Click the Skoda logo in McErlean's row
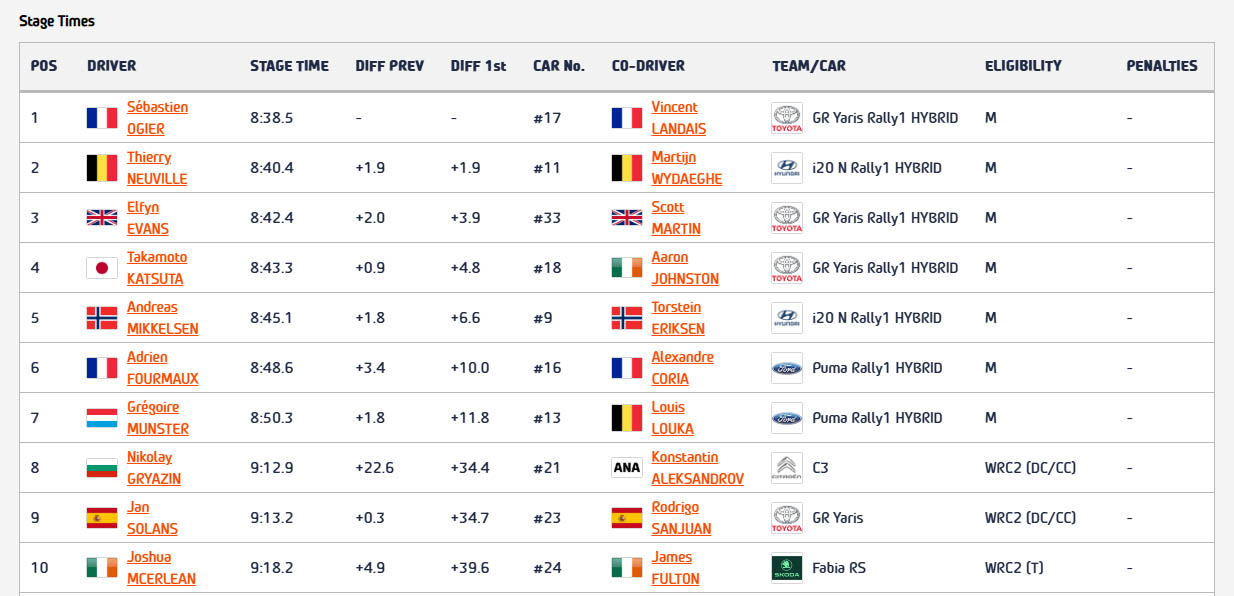1234x596 pixels. click(x=786, y=568)
